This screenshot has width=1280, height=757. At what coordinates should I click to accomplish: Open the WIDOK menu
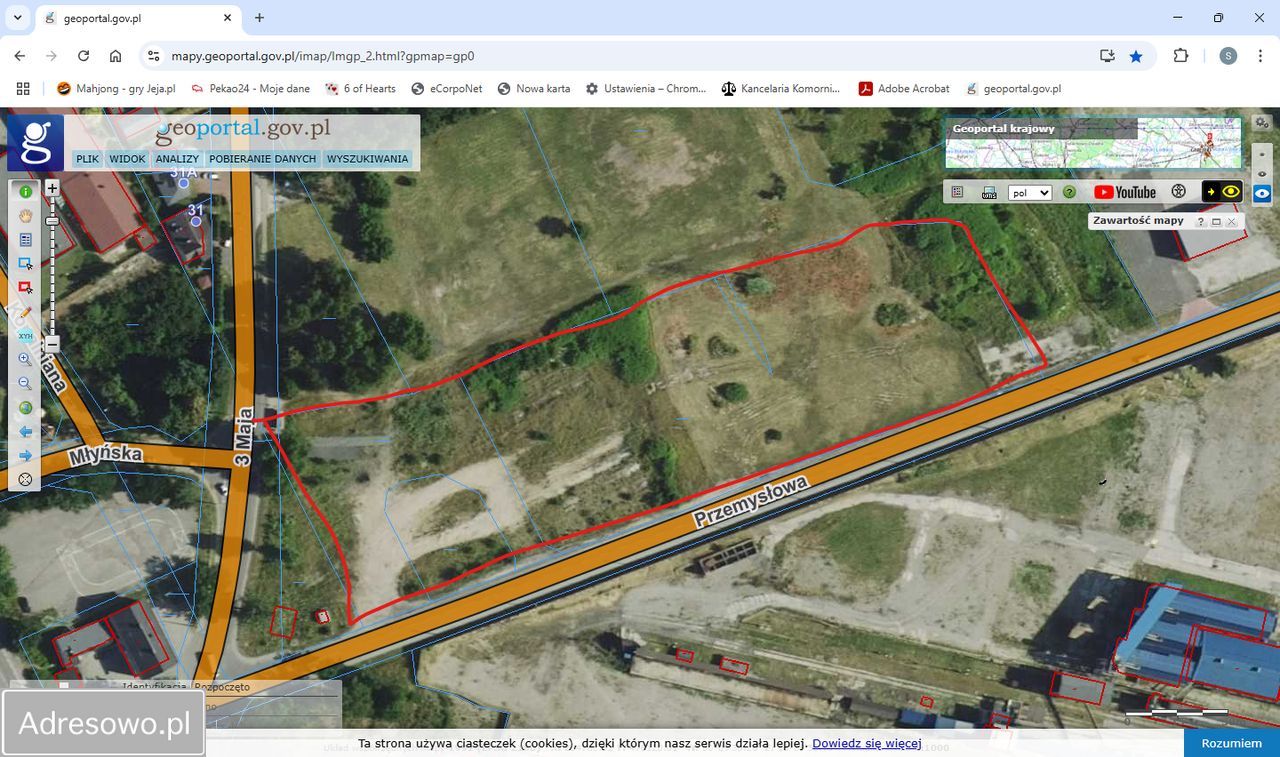point(128,159)
